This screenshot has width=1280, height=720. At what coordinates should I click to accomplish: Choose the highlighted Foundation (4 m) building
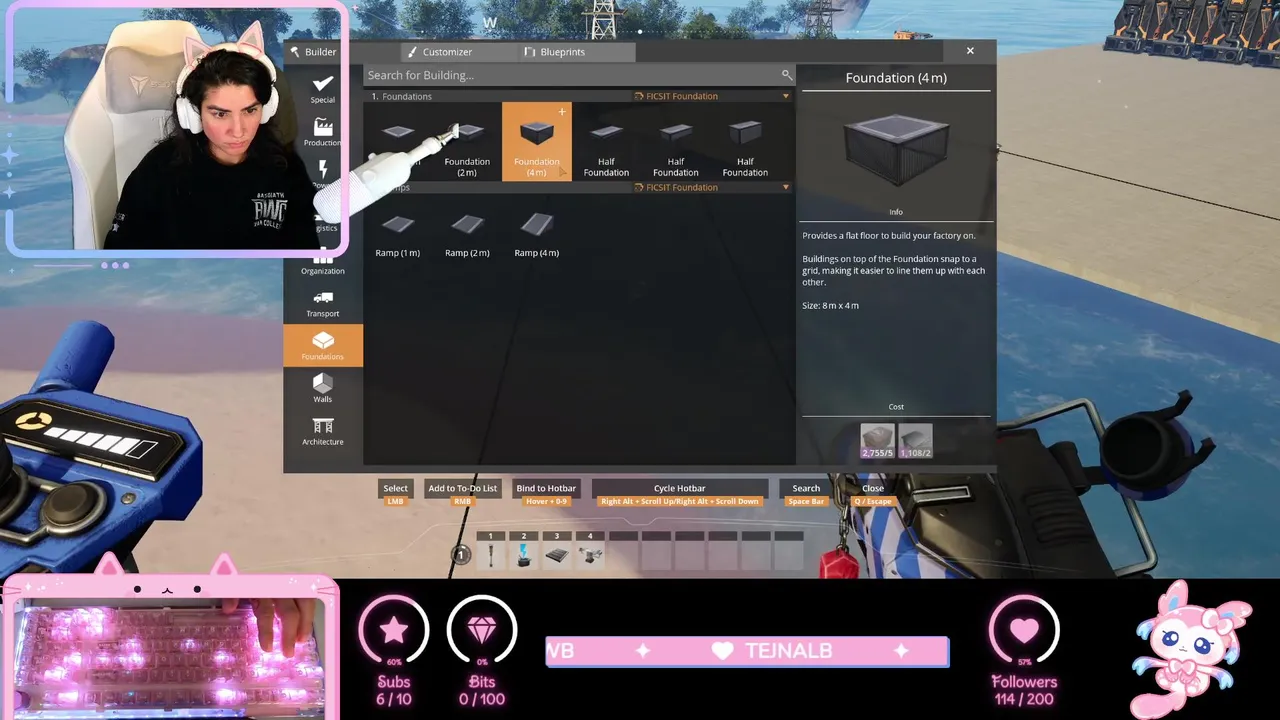(537, 142)
